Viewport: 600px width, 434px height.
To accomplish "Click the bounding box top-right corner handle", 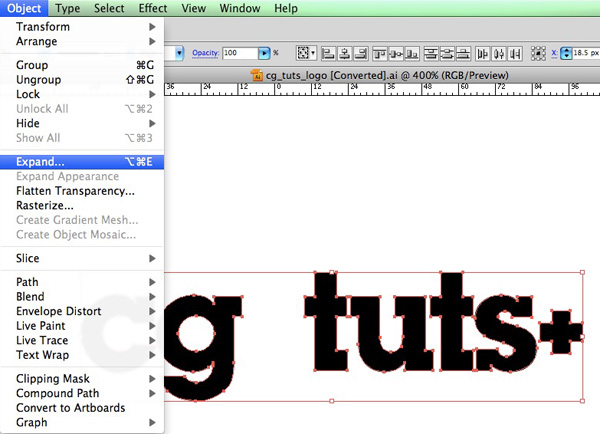I will [x=582, y=272].
